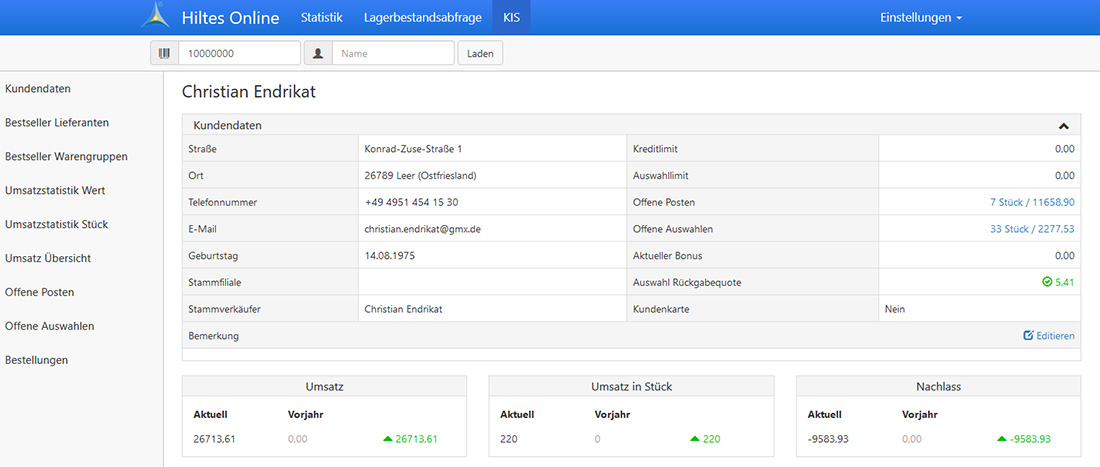Collapse the Kundendaten panel with chevron
1100x467 pixels.
point(1064,126)
